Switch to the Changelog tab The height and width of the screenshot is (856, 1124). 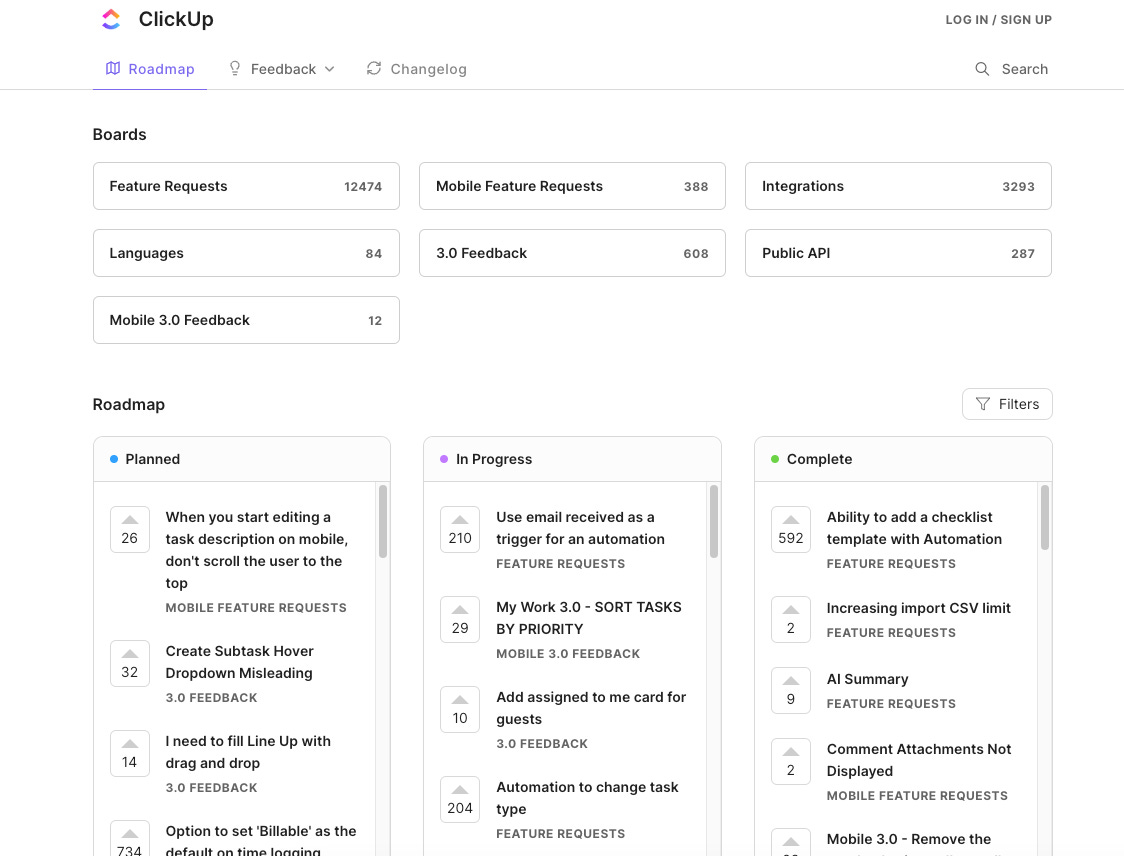point(416,69)
